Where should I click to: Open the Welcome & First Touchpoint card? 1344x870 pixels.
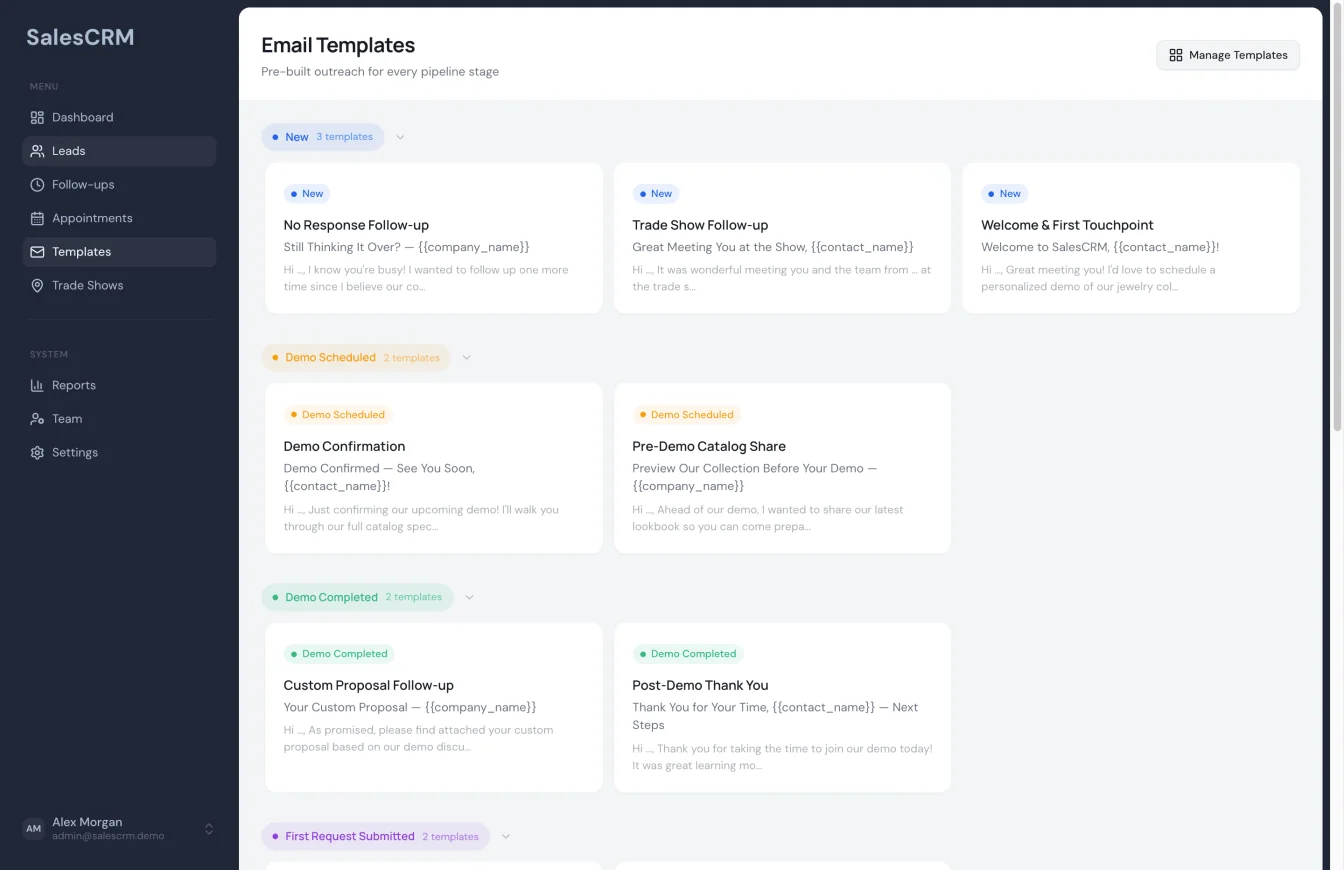click(1130, 238)
